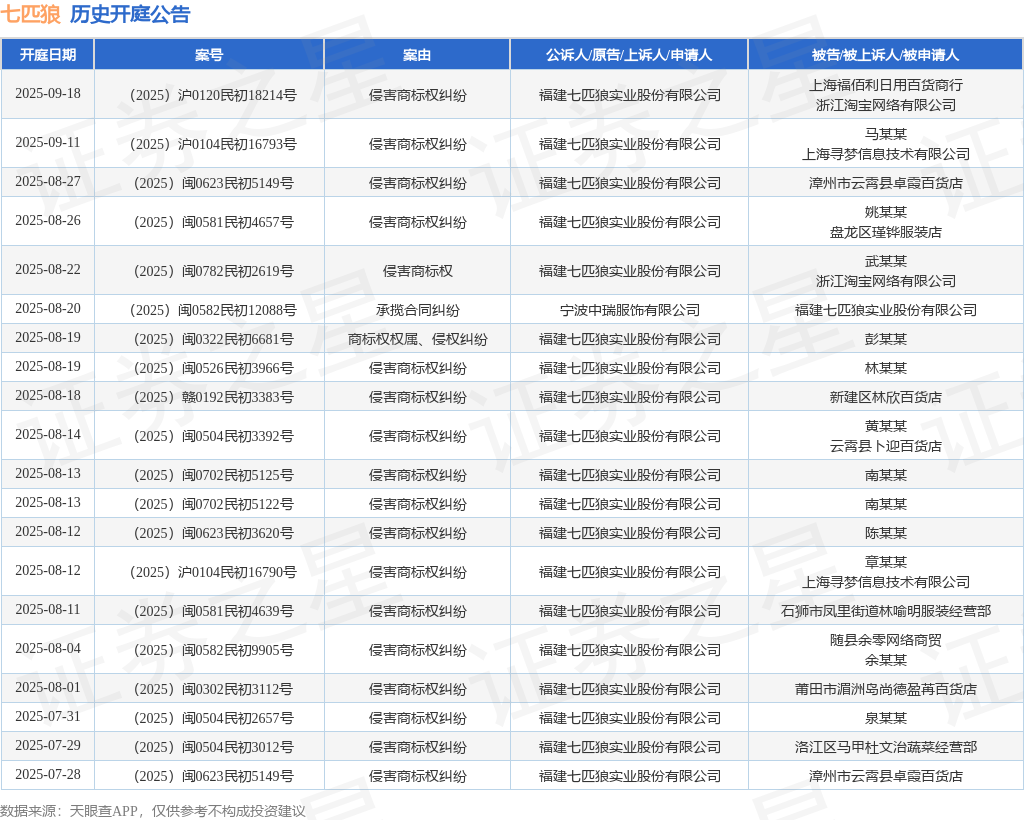This screenshot has height=820, width=1024.
Task: Click case 闽0623民初5149号 in 2025-08-27 row
Action: pos(213,183)
